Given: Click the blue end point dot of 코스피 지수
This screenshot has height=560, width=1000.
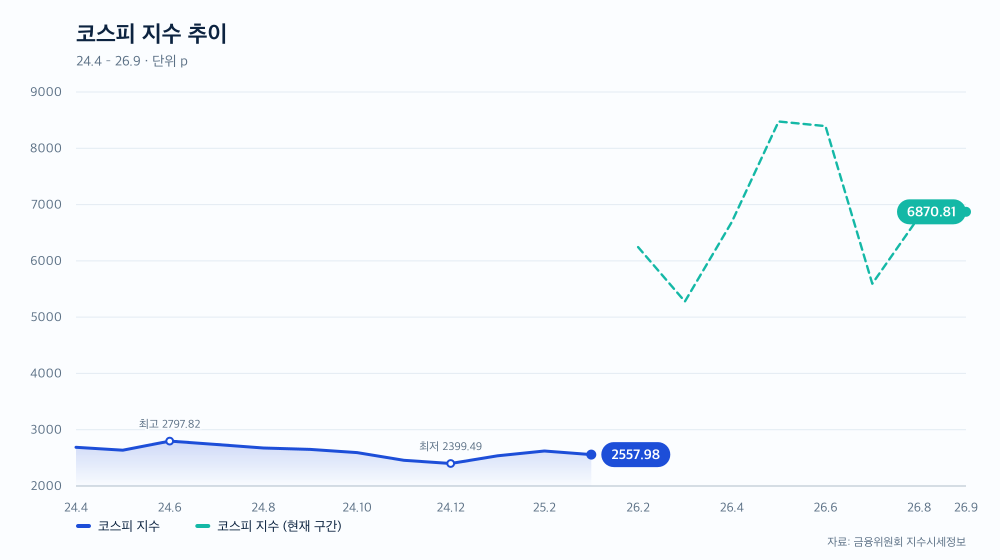Looking at the screenshot, I should (x=591, y=455).
